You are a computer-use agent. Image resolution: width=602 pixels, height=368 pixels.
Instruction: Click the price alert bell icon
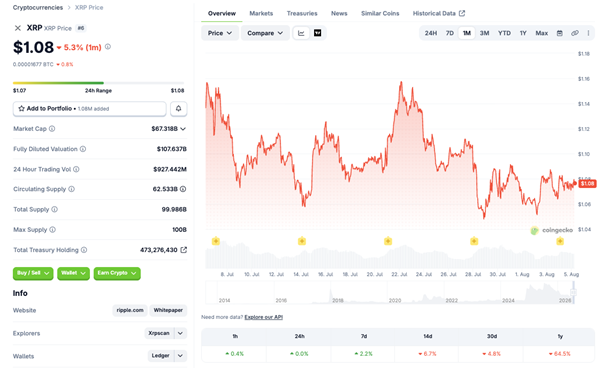[x=178, y=109]
